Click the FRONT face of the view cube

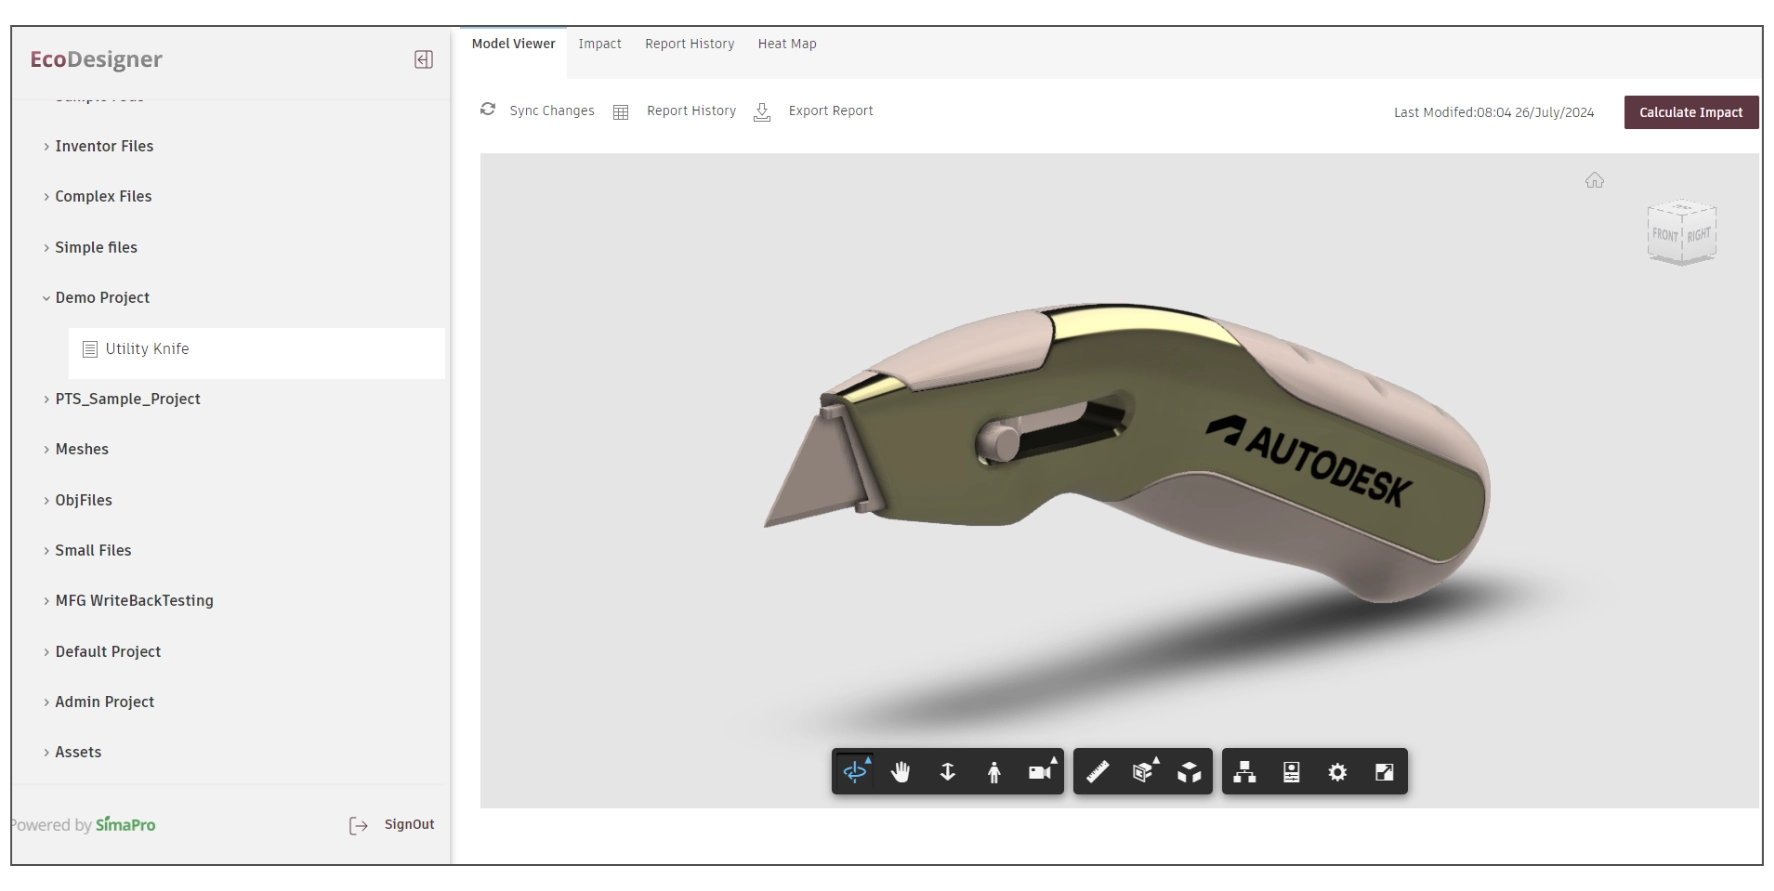point(1664,235)
